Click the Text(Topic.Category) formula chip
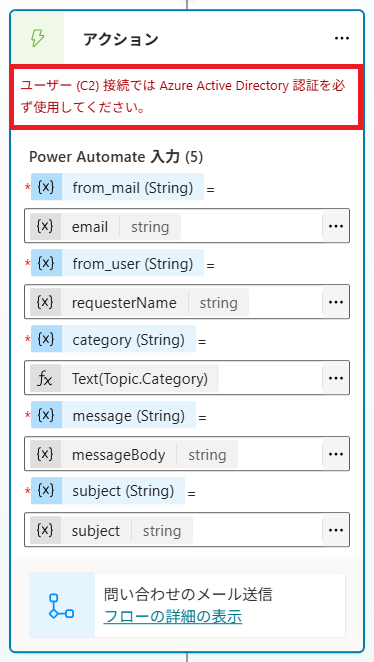This screenshot has width=374, height=662. pos(125,379)
